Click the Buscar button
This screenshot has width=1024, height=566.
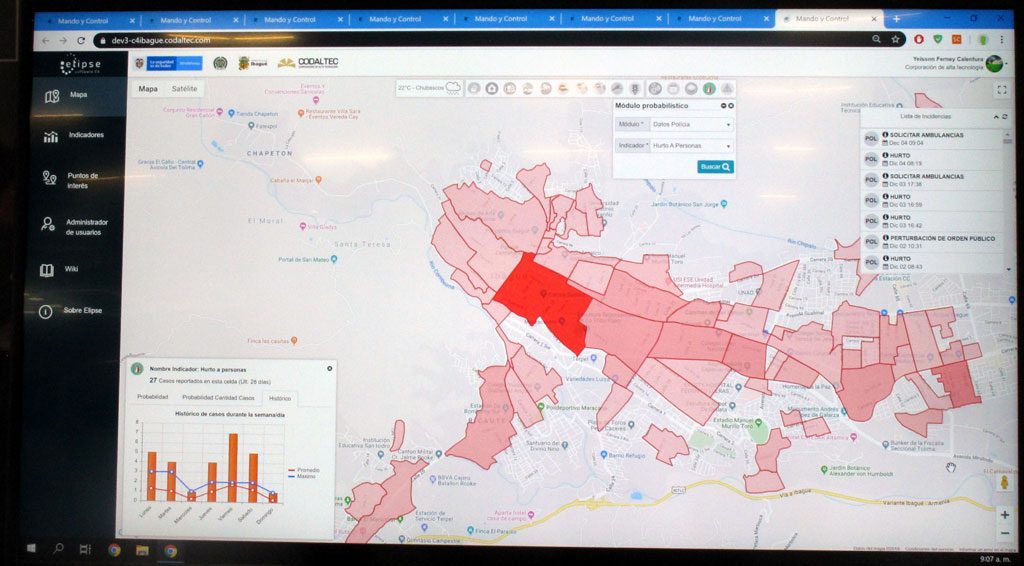coord(715,167)
